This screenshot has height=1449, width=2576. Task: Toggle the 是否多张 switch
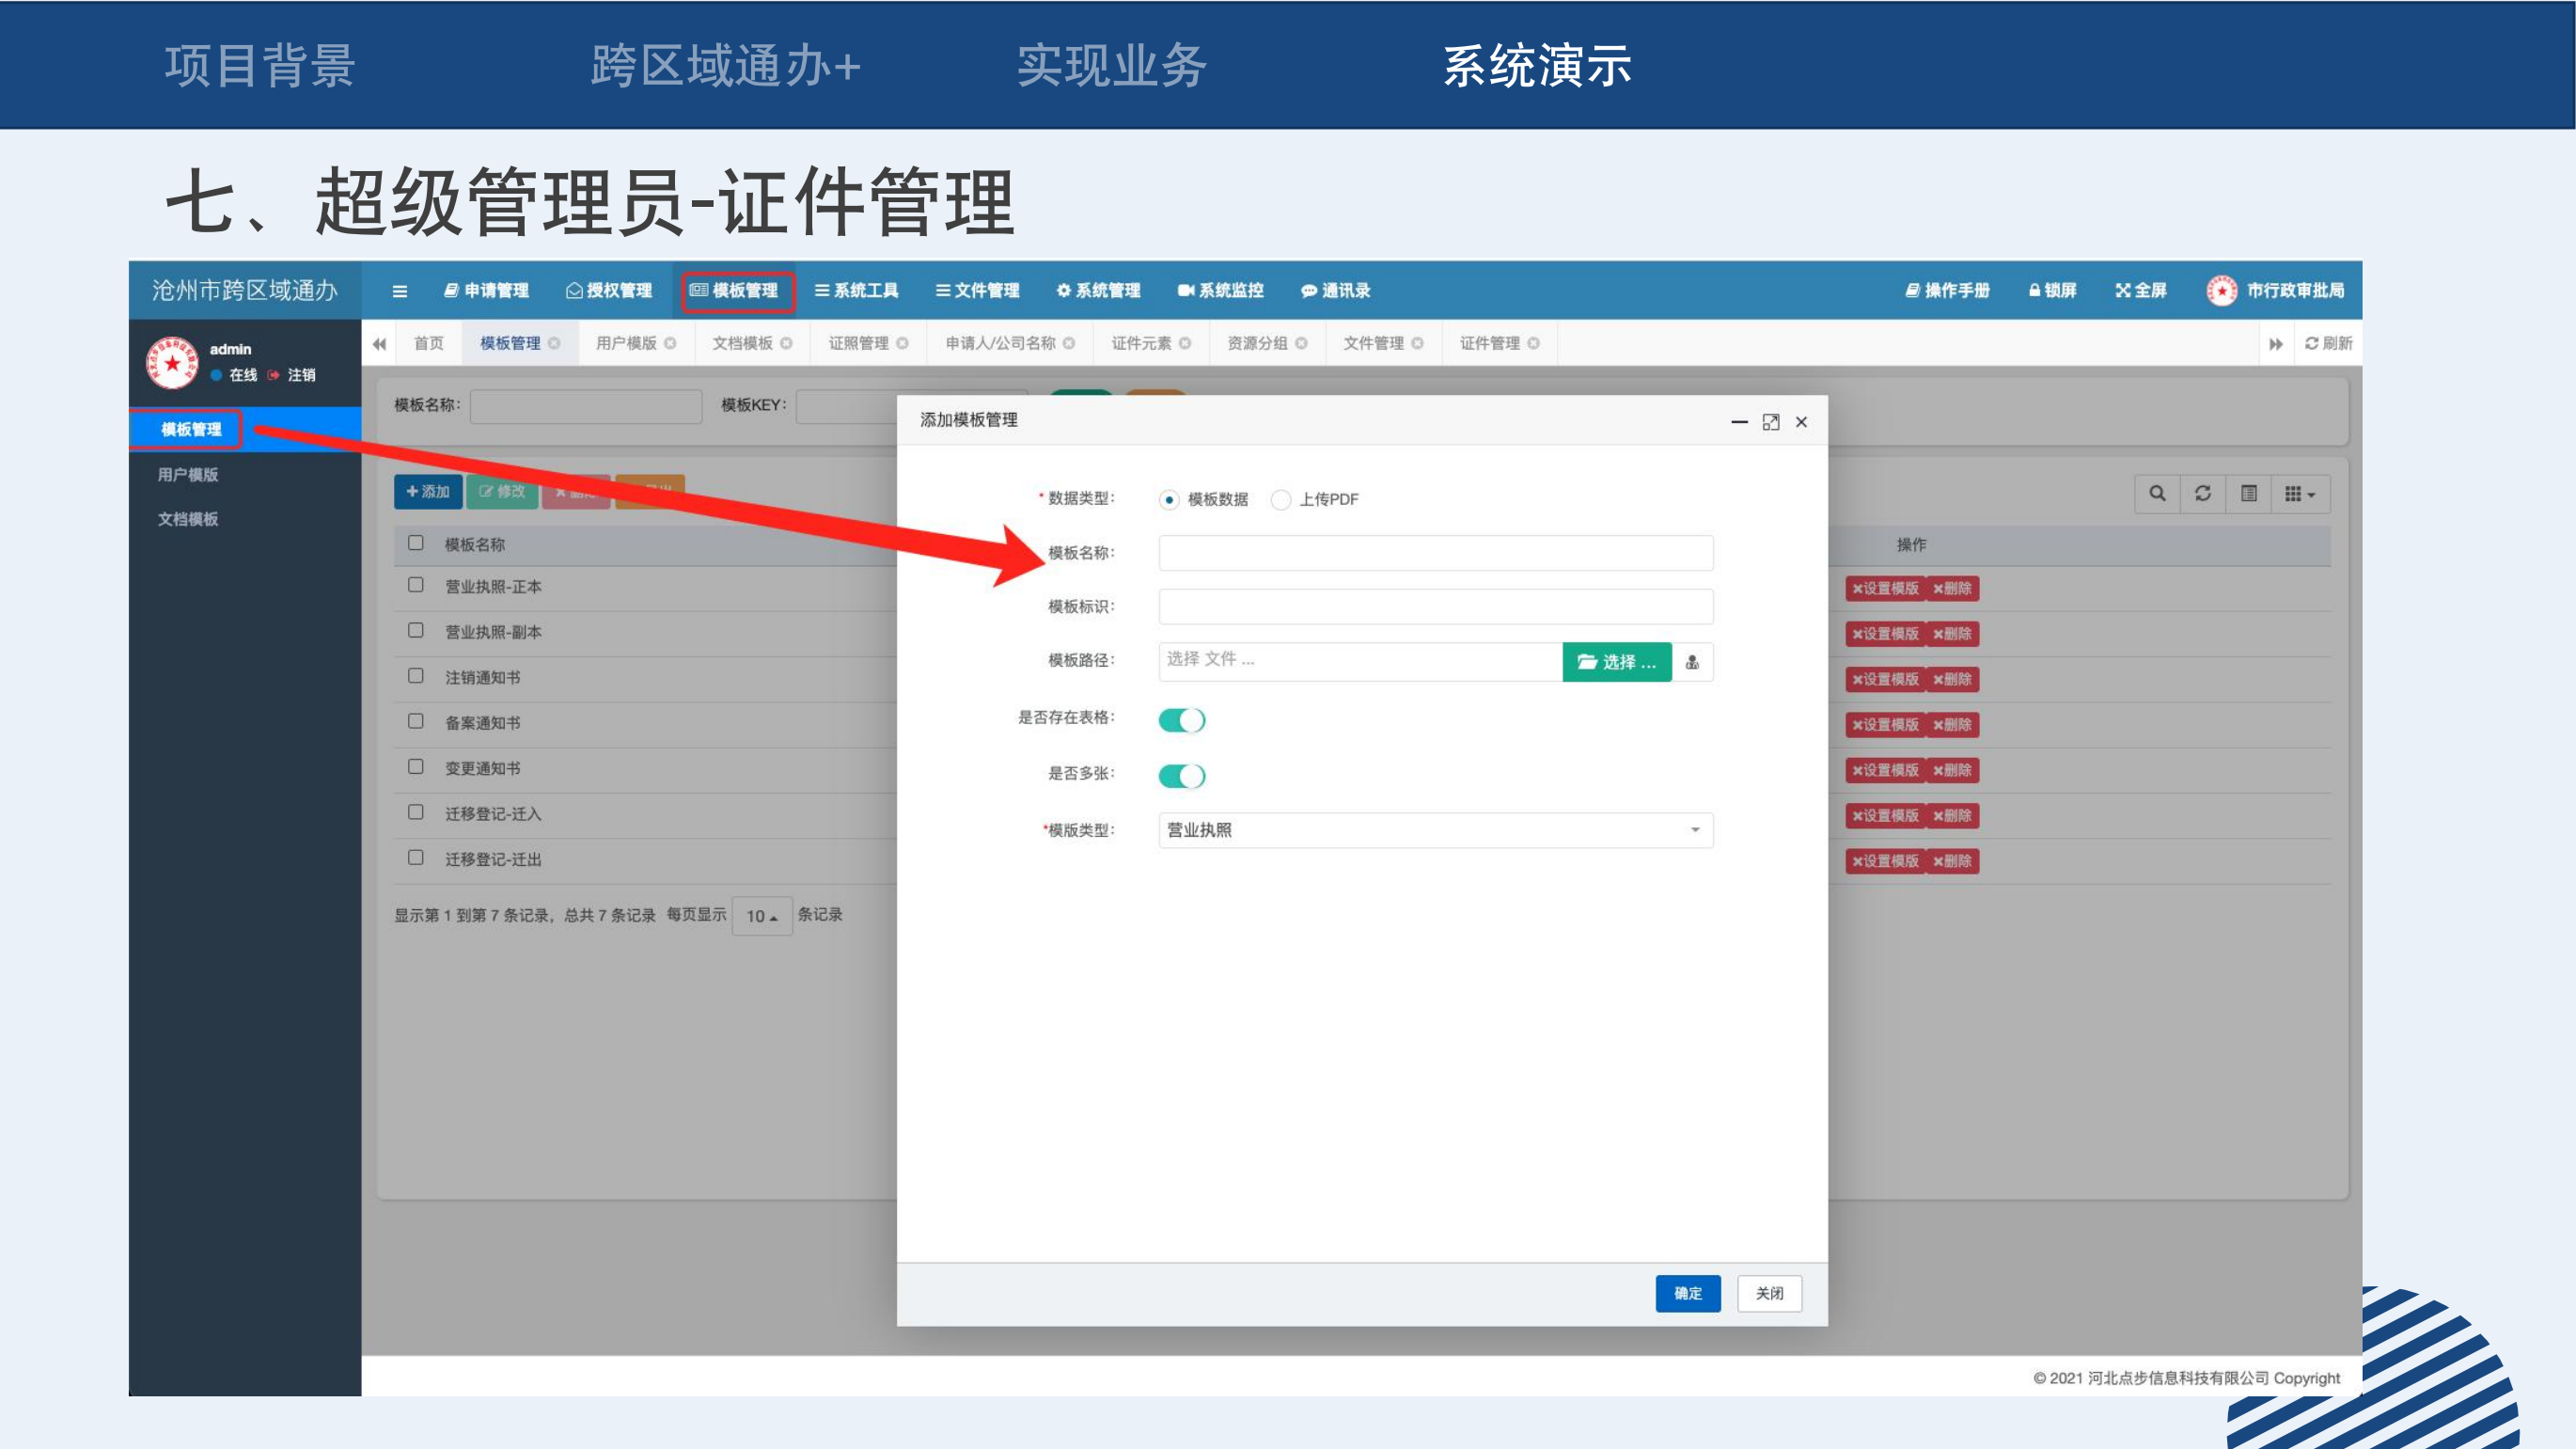(x=1181, y=776)
